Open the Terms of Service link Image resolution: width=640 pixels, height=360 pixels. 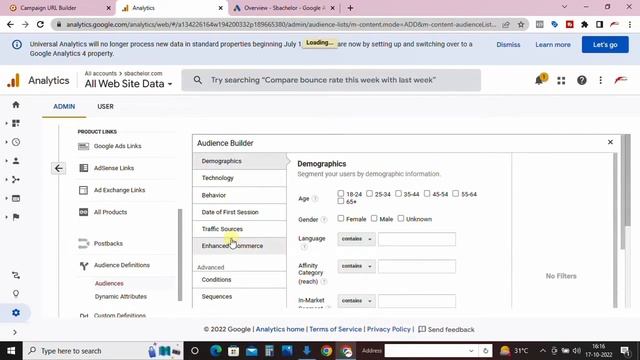click(x=336, y=329)
